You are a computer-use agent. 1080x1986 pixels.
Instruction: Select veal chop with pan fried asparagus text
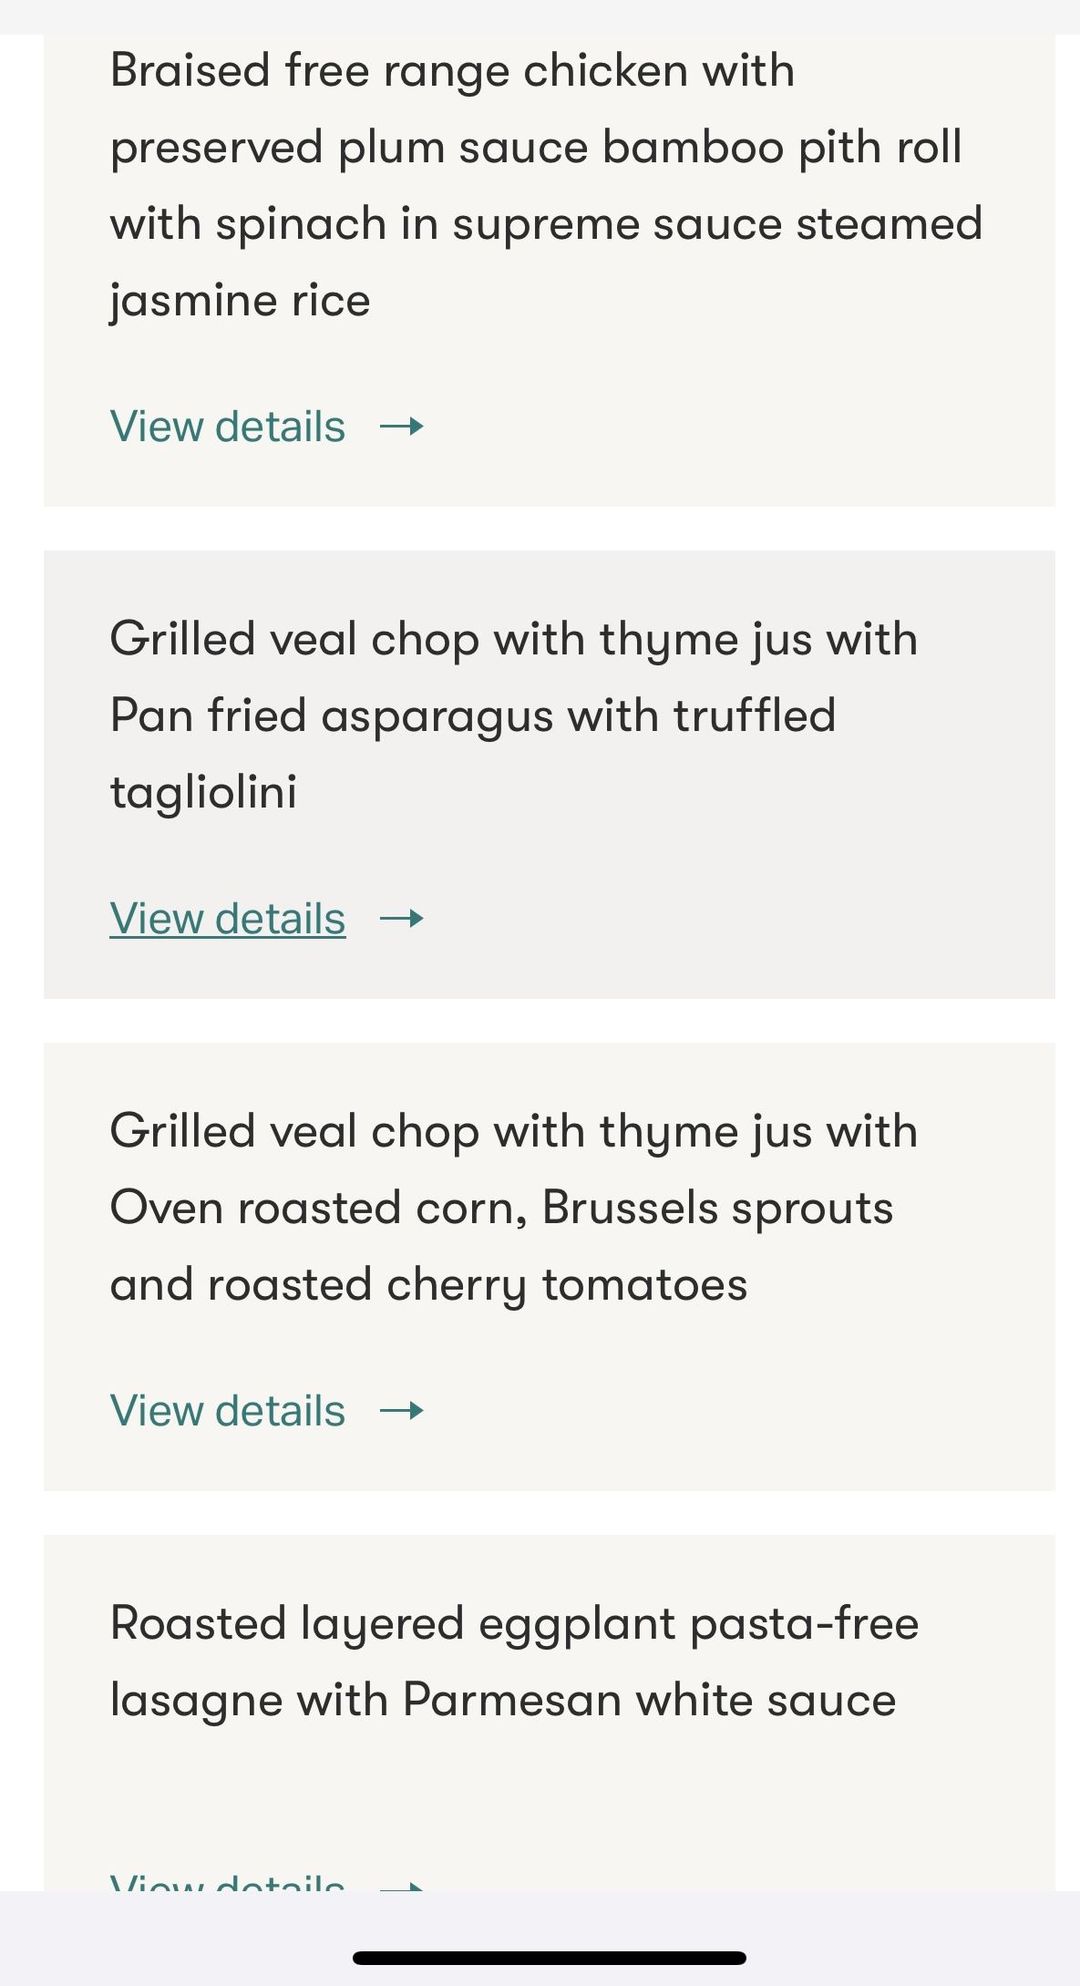tap(514, 716)
